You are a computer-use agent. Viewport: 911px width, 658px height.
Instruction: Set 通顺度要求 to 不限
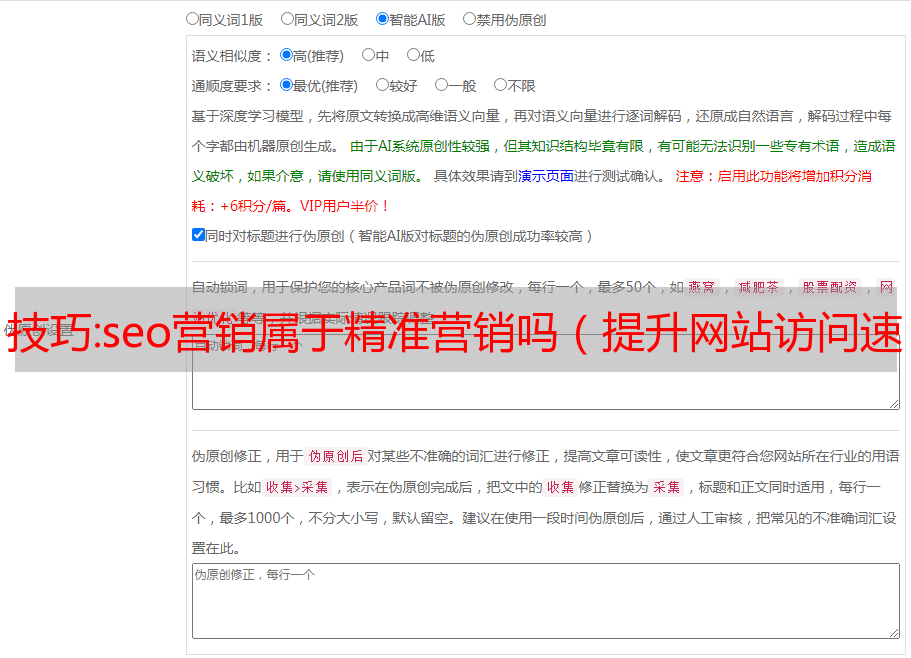click(500, 85)
